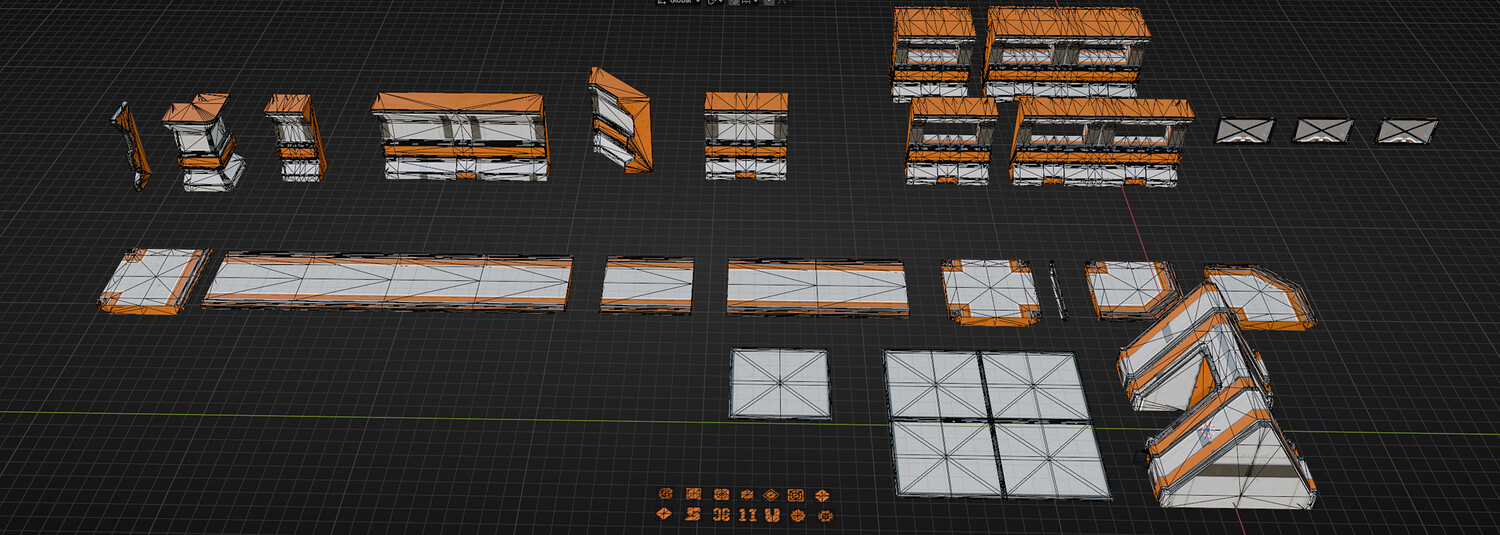
Task: Select the 'S' letter decal mesh
Action: [694, 514]
